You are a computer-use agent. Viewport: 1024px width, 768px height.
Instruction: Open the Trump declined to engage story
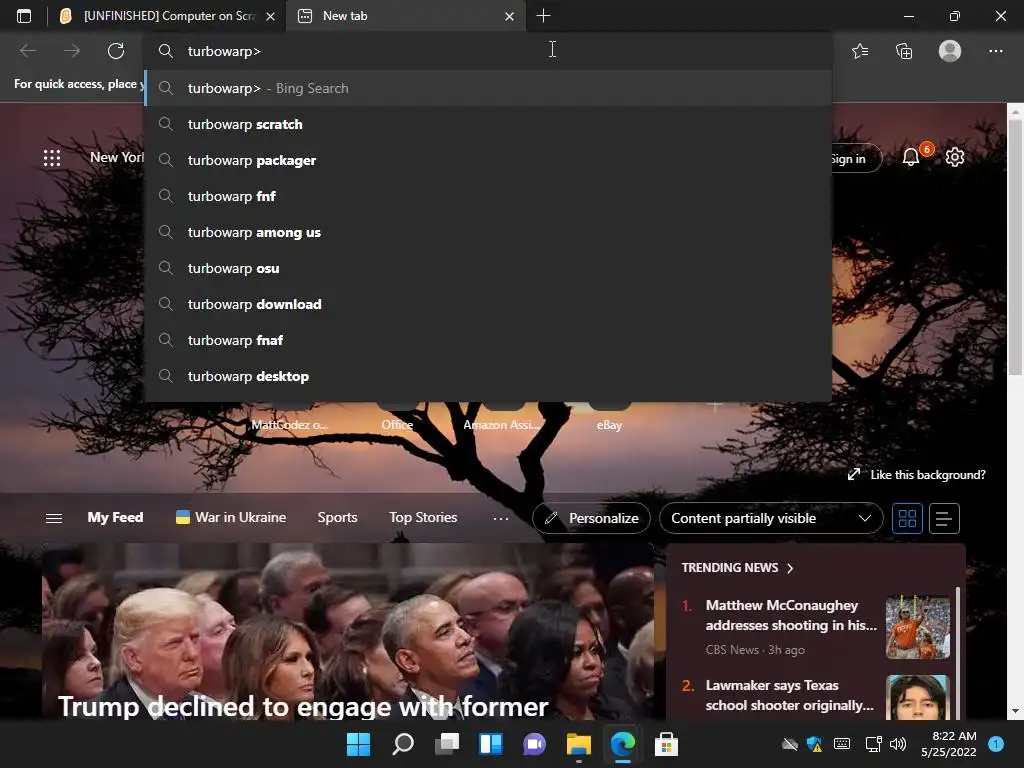coord(303,706)
